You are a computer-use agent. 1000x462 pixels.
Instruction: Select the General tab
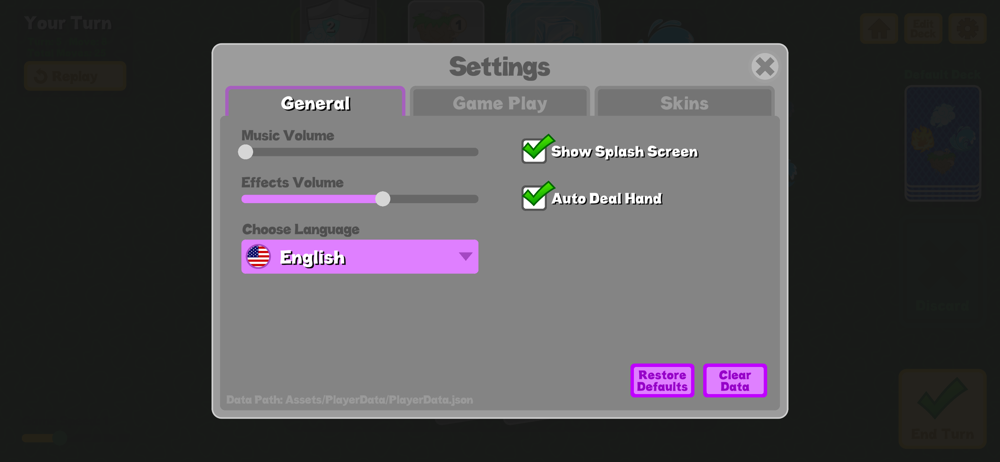click(315, 103)
